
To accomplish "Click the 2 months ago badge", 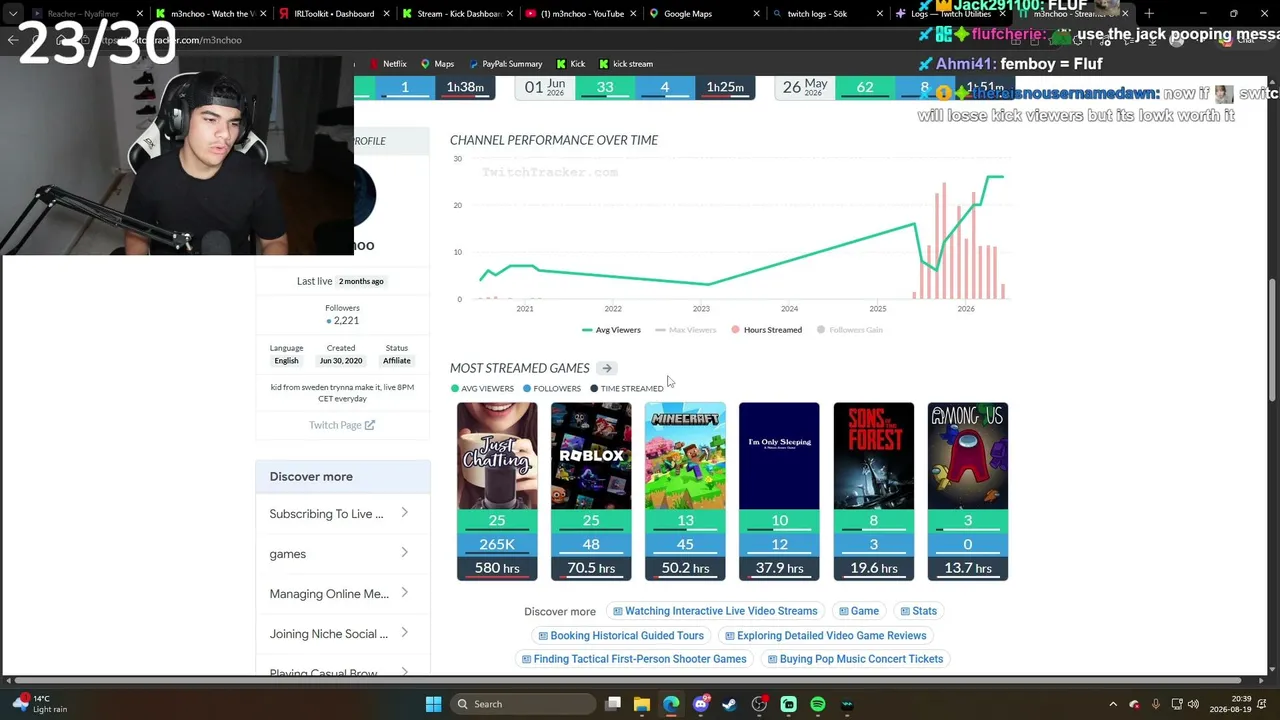I will (x=361, y=281).
